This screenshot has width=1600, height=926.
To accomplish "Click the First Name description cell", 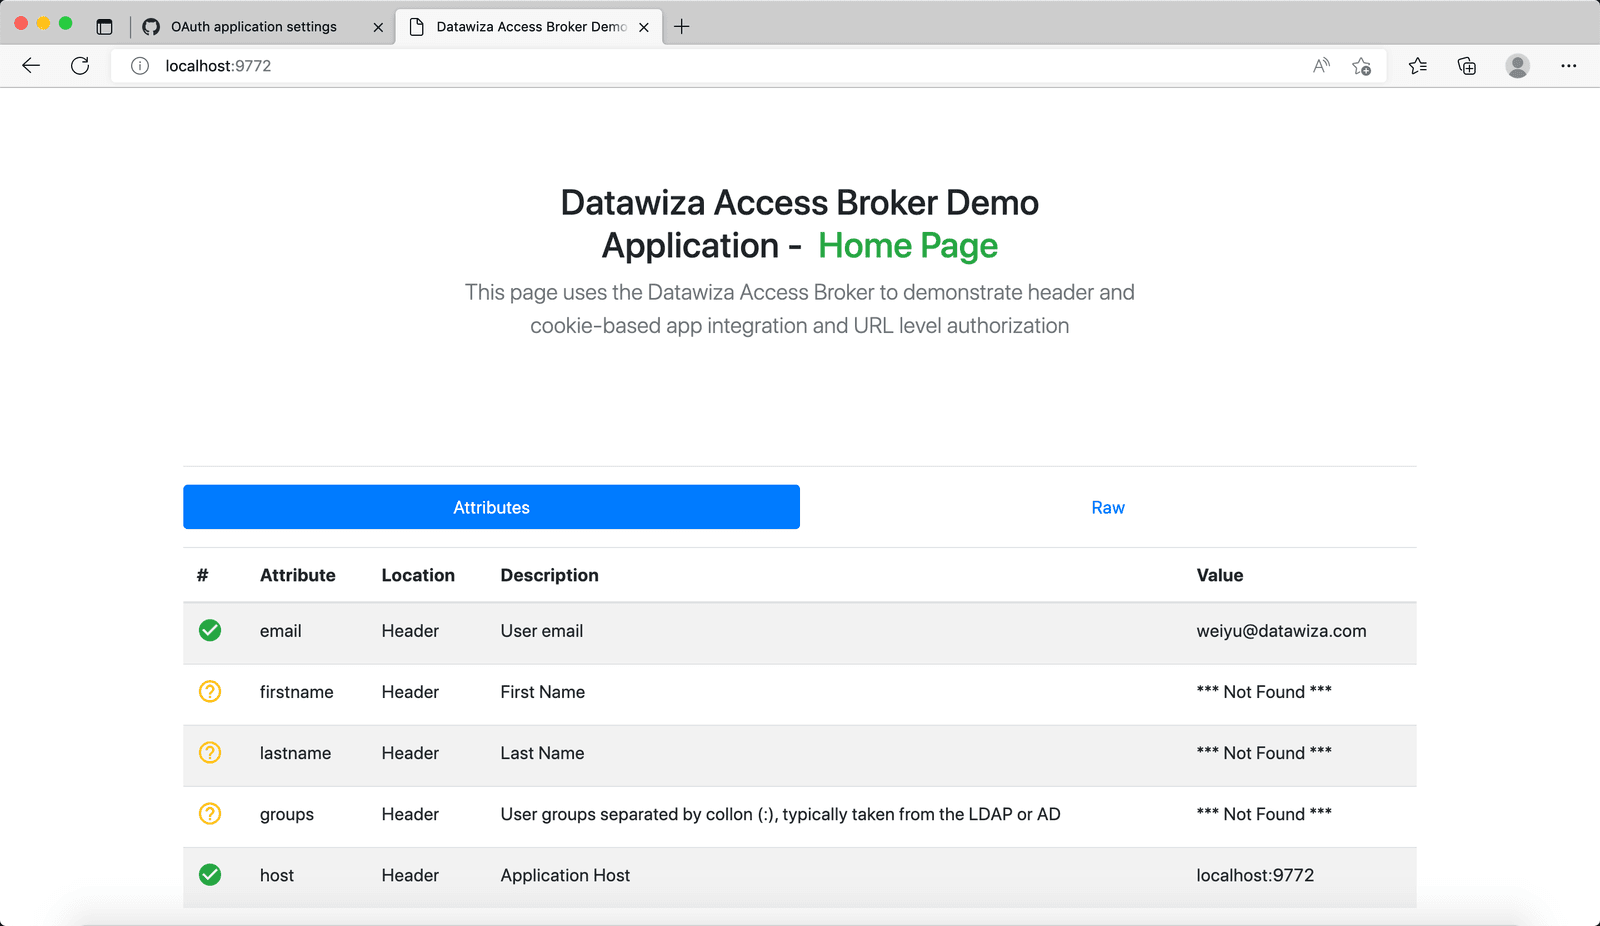I will [x=543, y=692].
